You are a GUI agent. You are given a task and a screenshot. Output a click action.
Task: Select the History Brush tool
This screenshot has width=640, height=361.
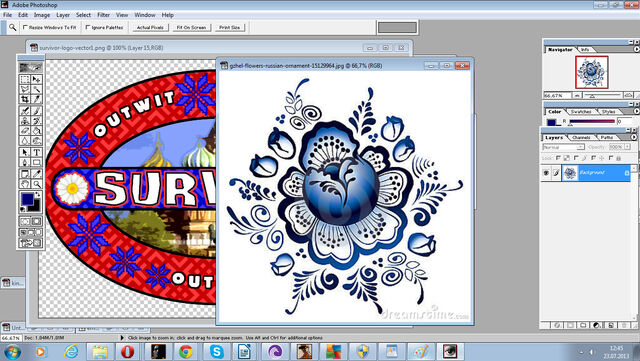coord(36,121)
